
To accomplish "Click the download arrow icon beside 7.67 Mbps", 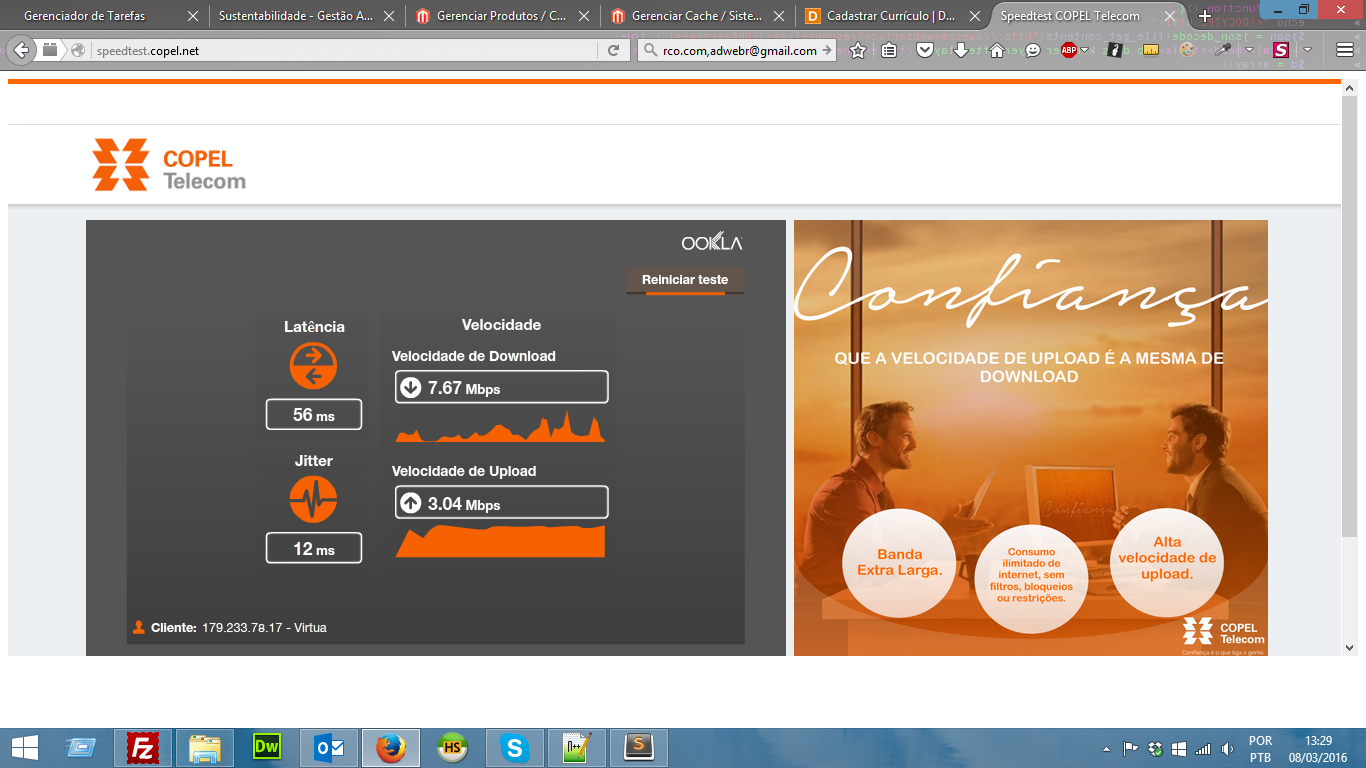I will click(x=410, y=387).
